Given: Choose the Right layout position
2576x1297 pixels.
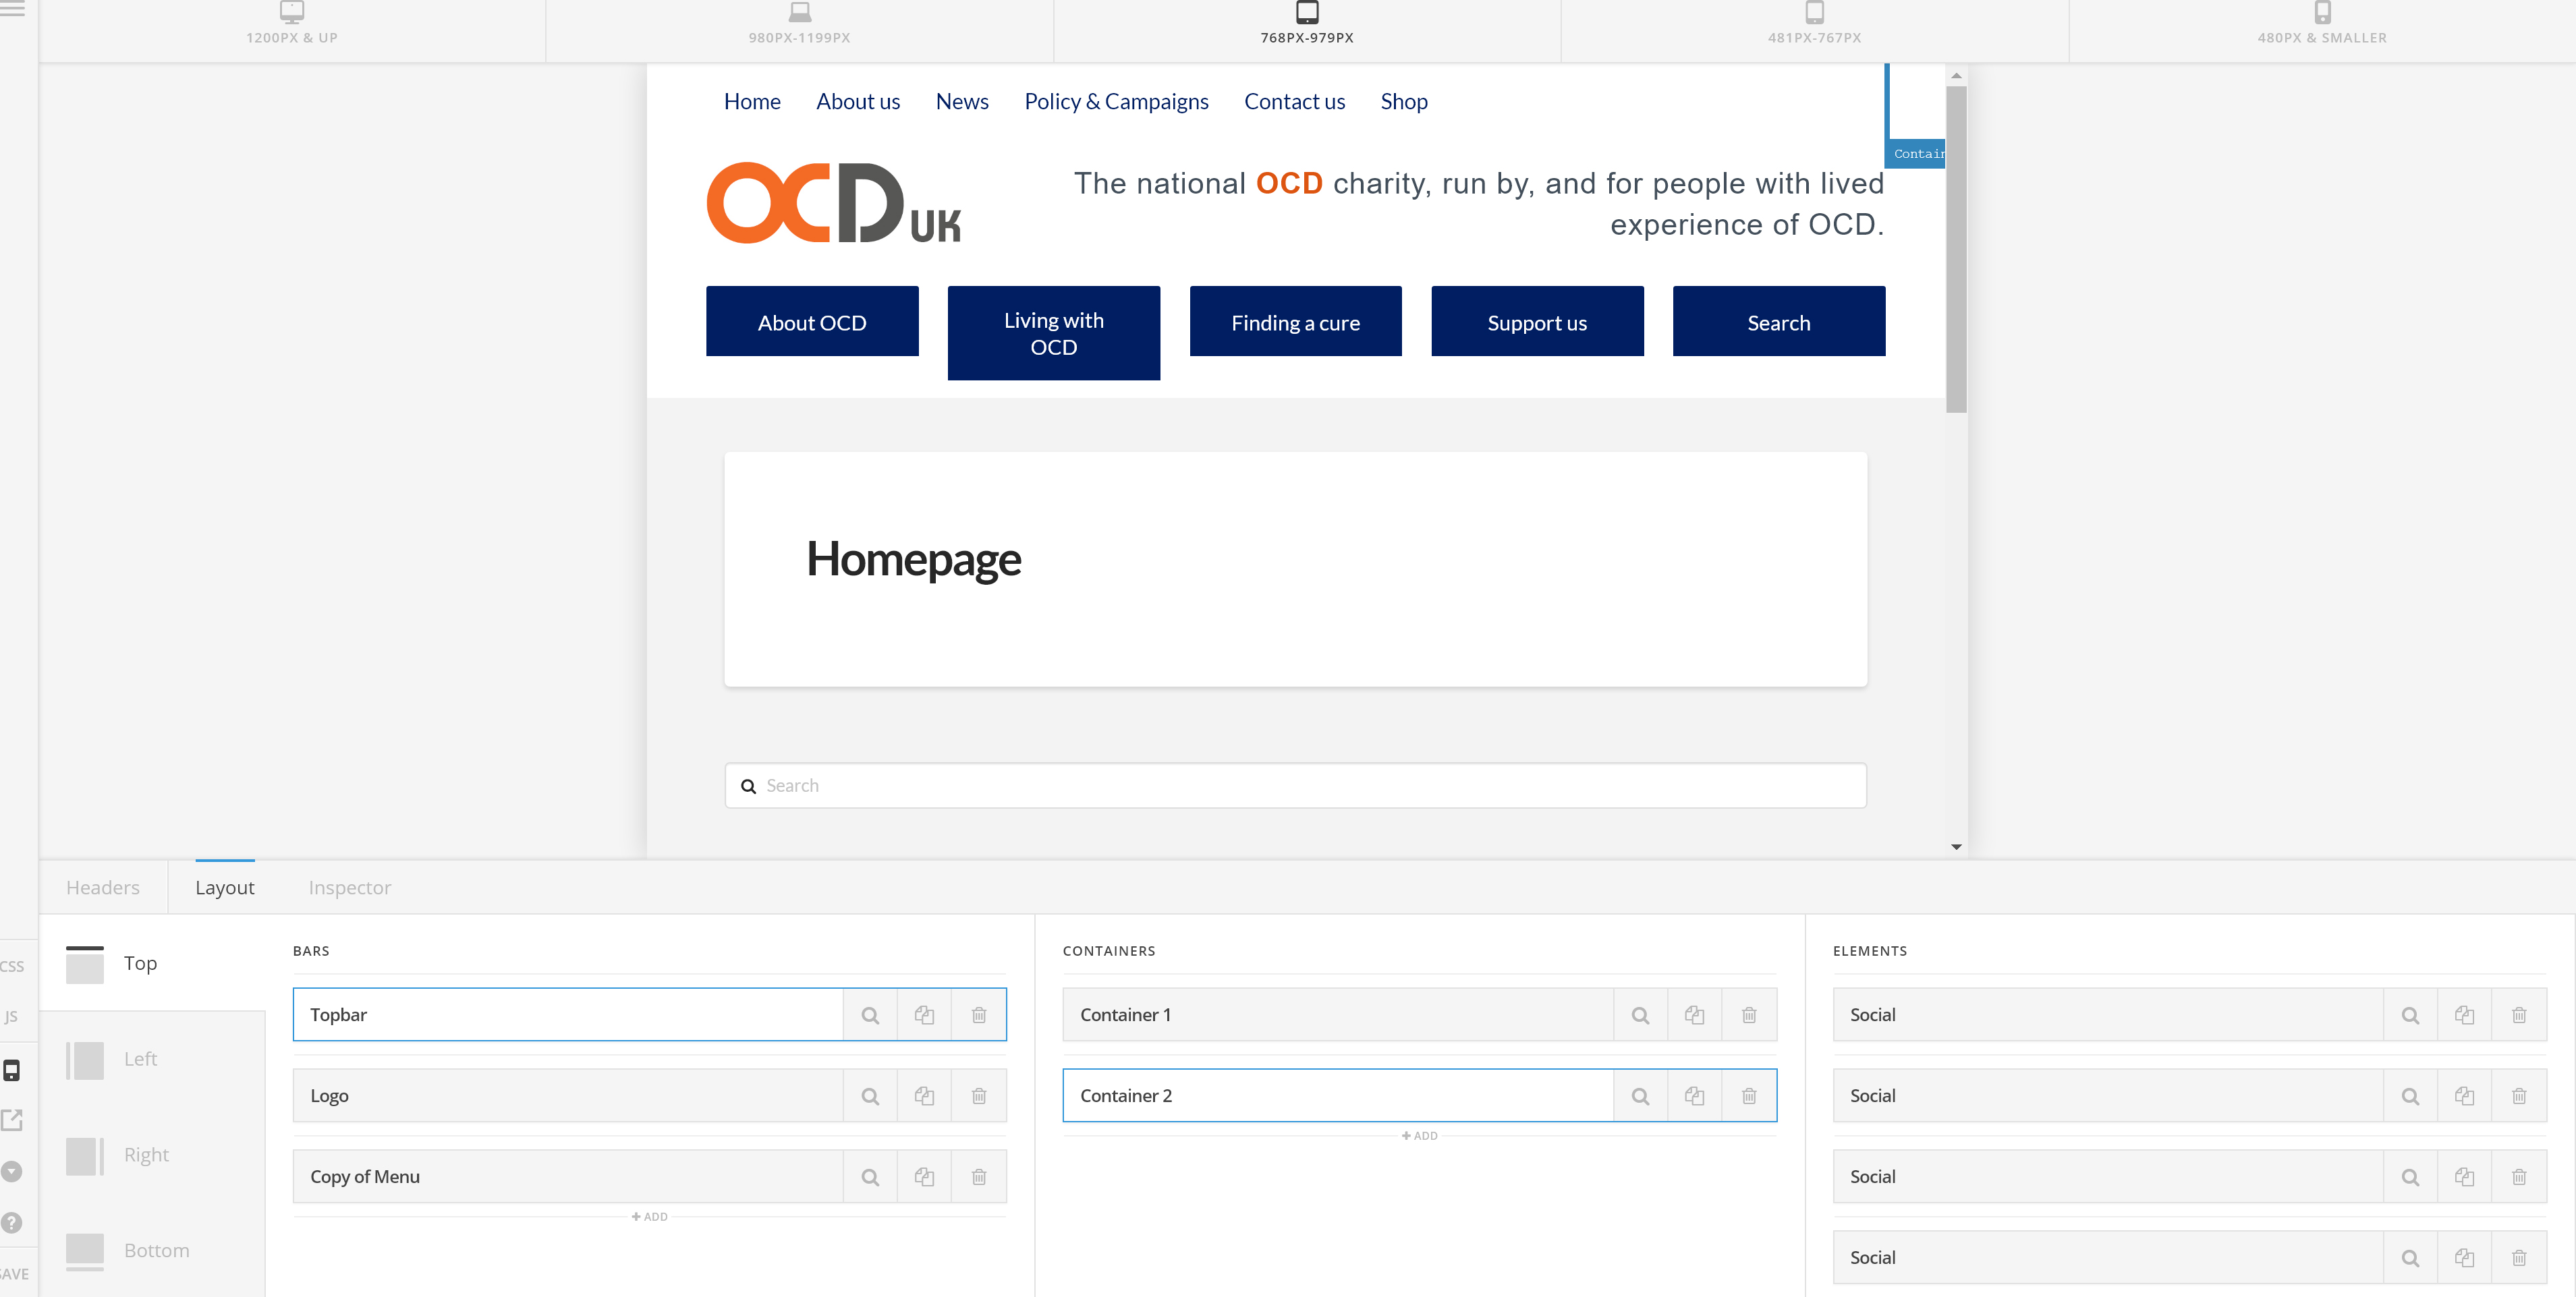Looking at the screenshot, I should click(146, 1155).
